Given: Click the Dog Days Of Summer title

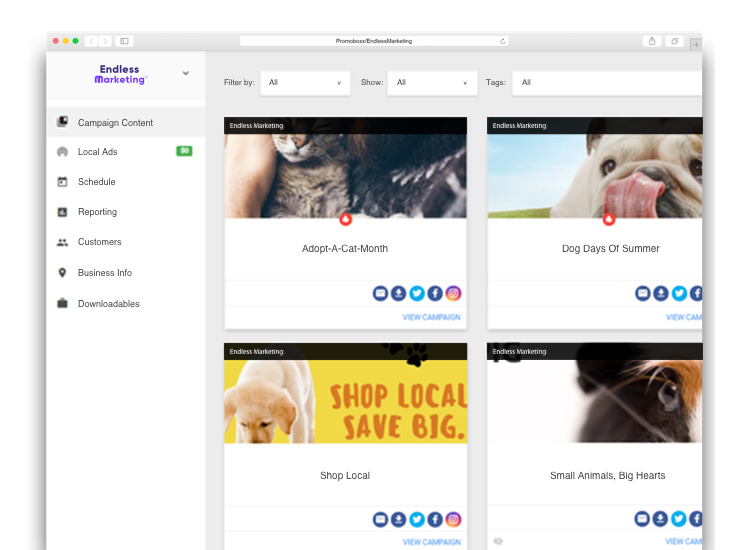Looking at the screenshot, I should 610,248.
